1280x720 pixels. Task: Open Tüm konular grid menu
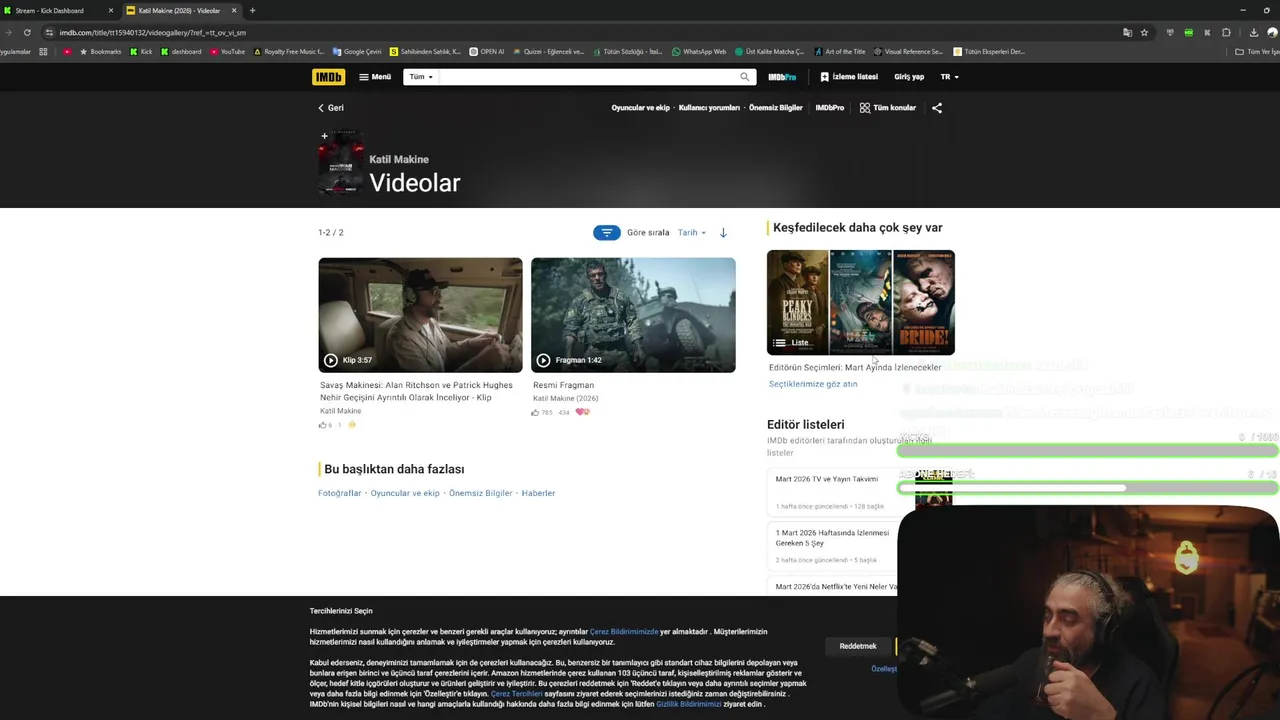tap(888, 108)
